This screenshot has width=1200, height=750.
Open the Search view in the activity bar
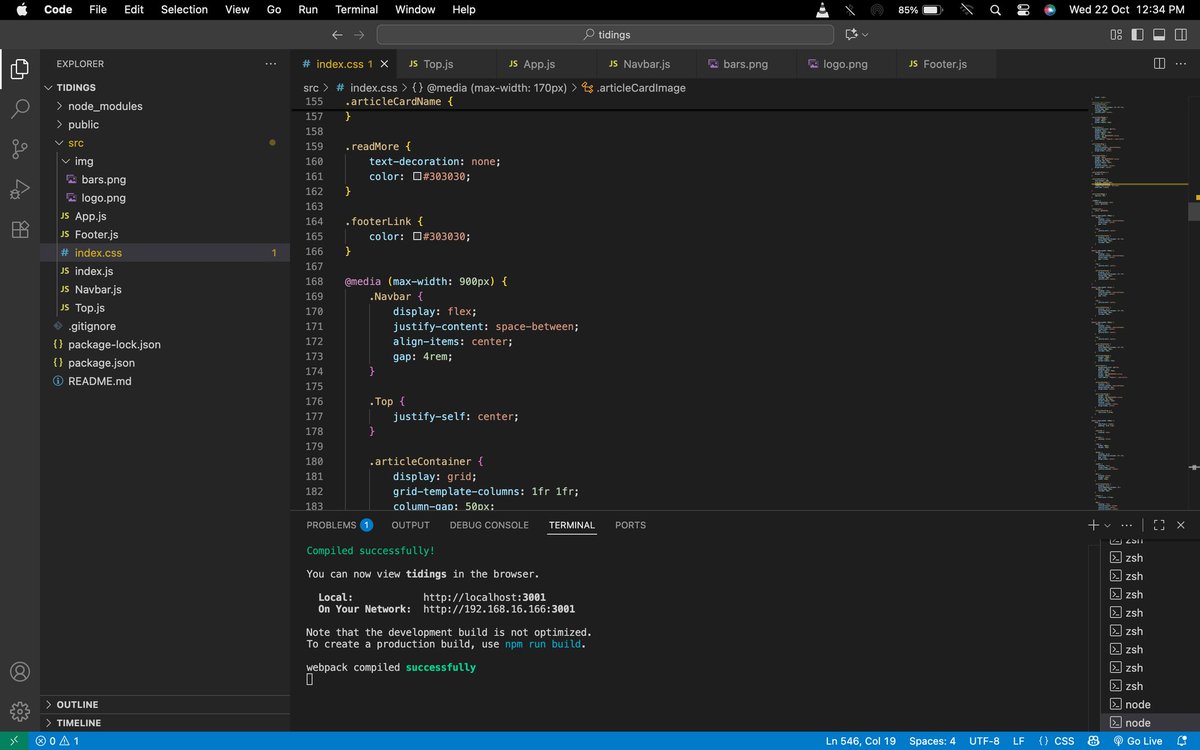click(20, 109)
